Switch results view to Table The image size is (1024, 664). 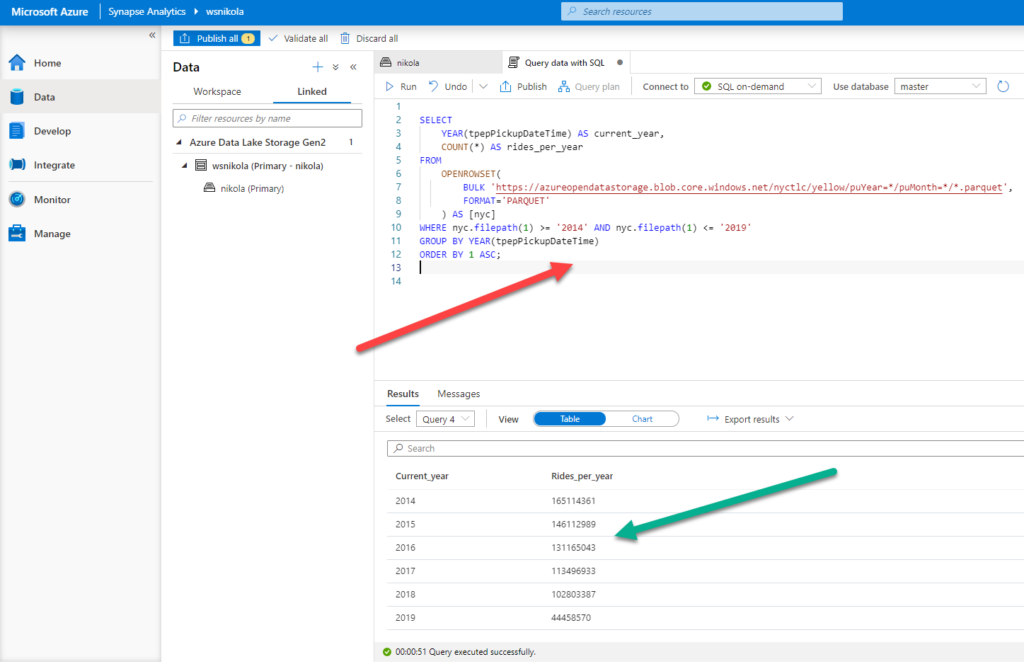coord(569,419)
